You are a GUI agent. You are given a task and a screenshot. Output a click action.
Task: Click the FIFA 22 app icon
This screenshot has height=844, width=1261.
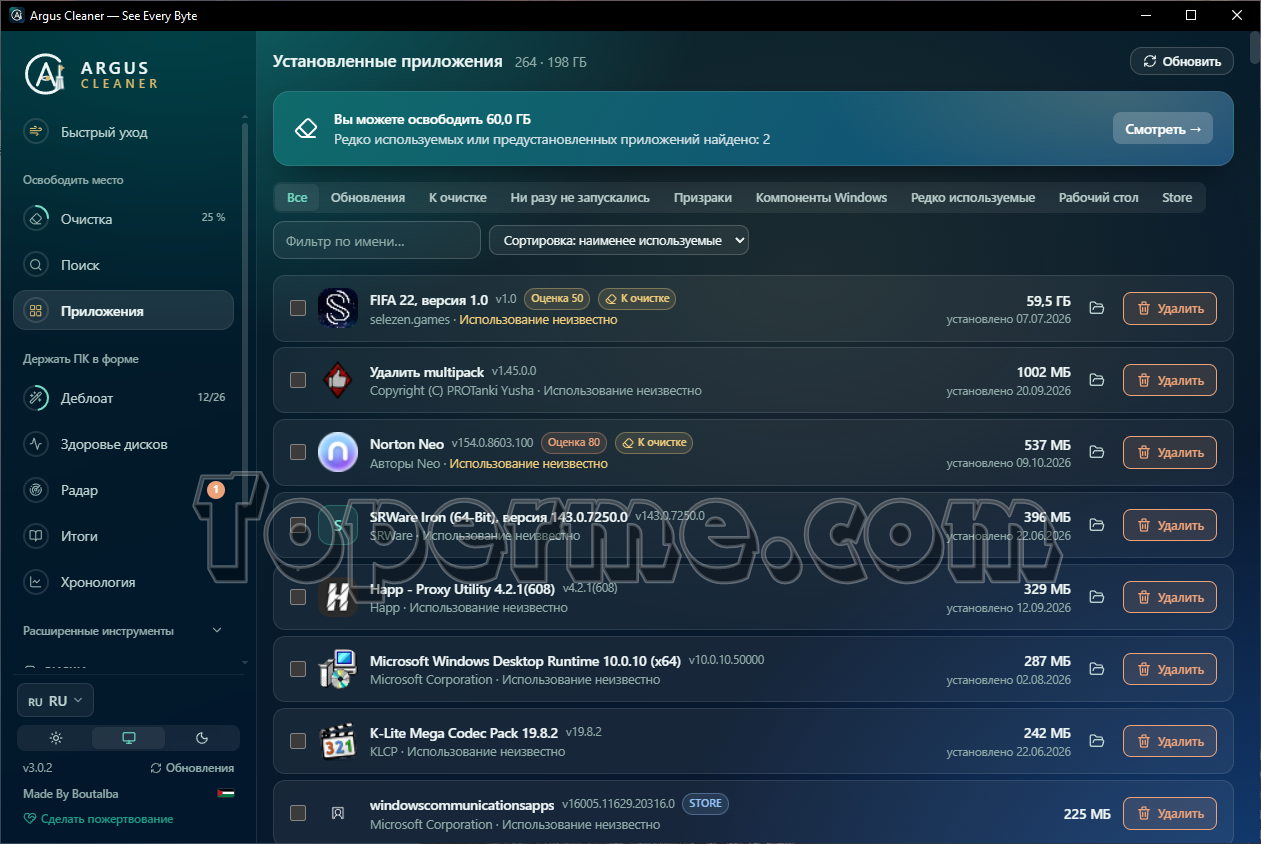click(x=338, y=308)
